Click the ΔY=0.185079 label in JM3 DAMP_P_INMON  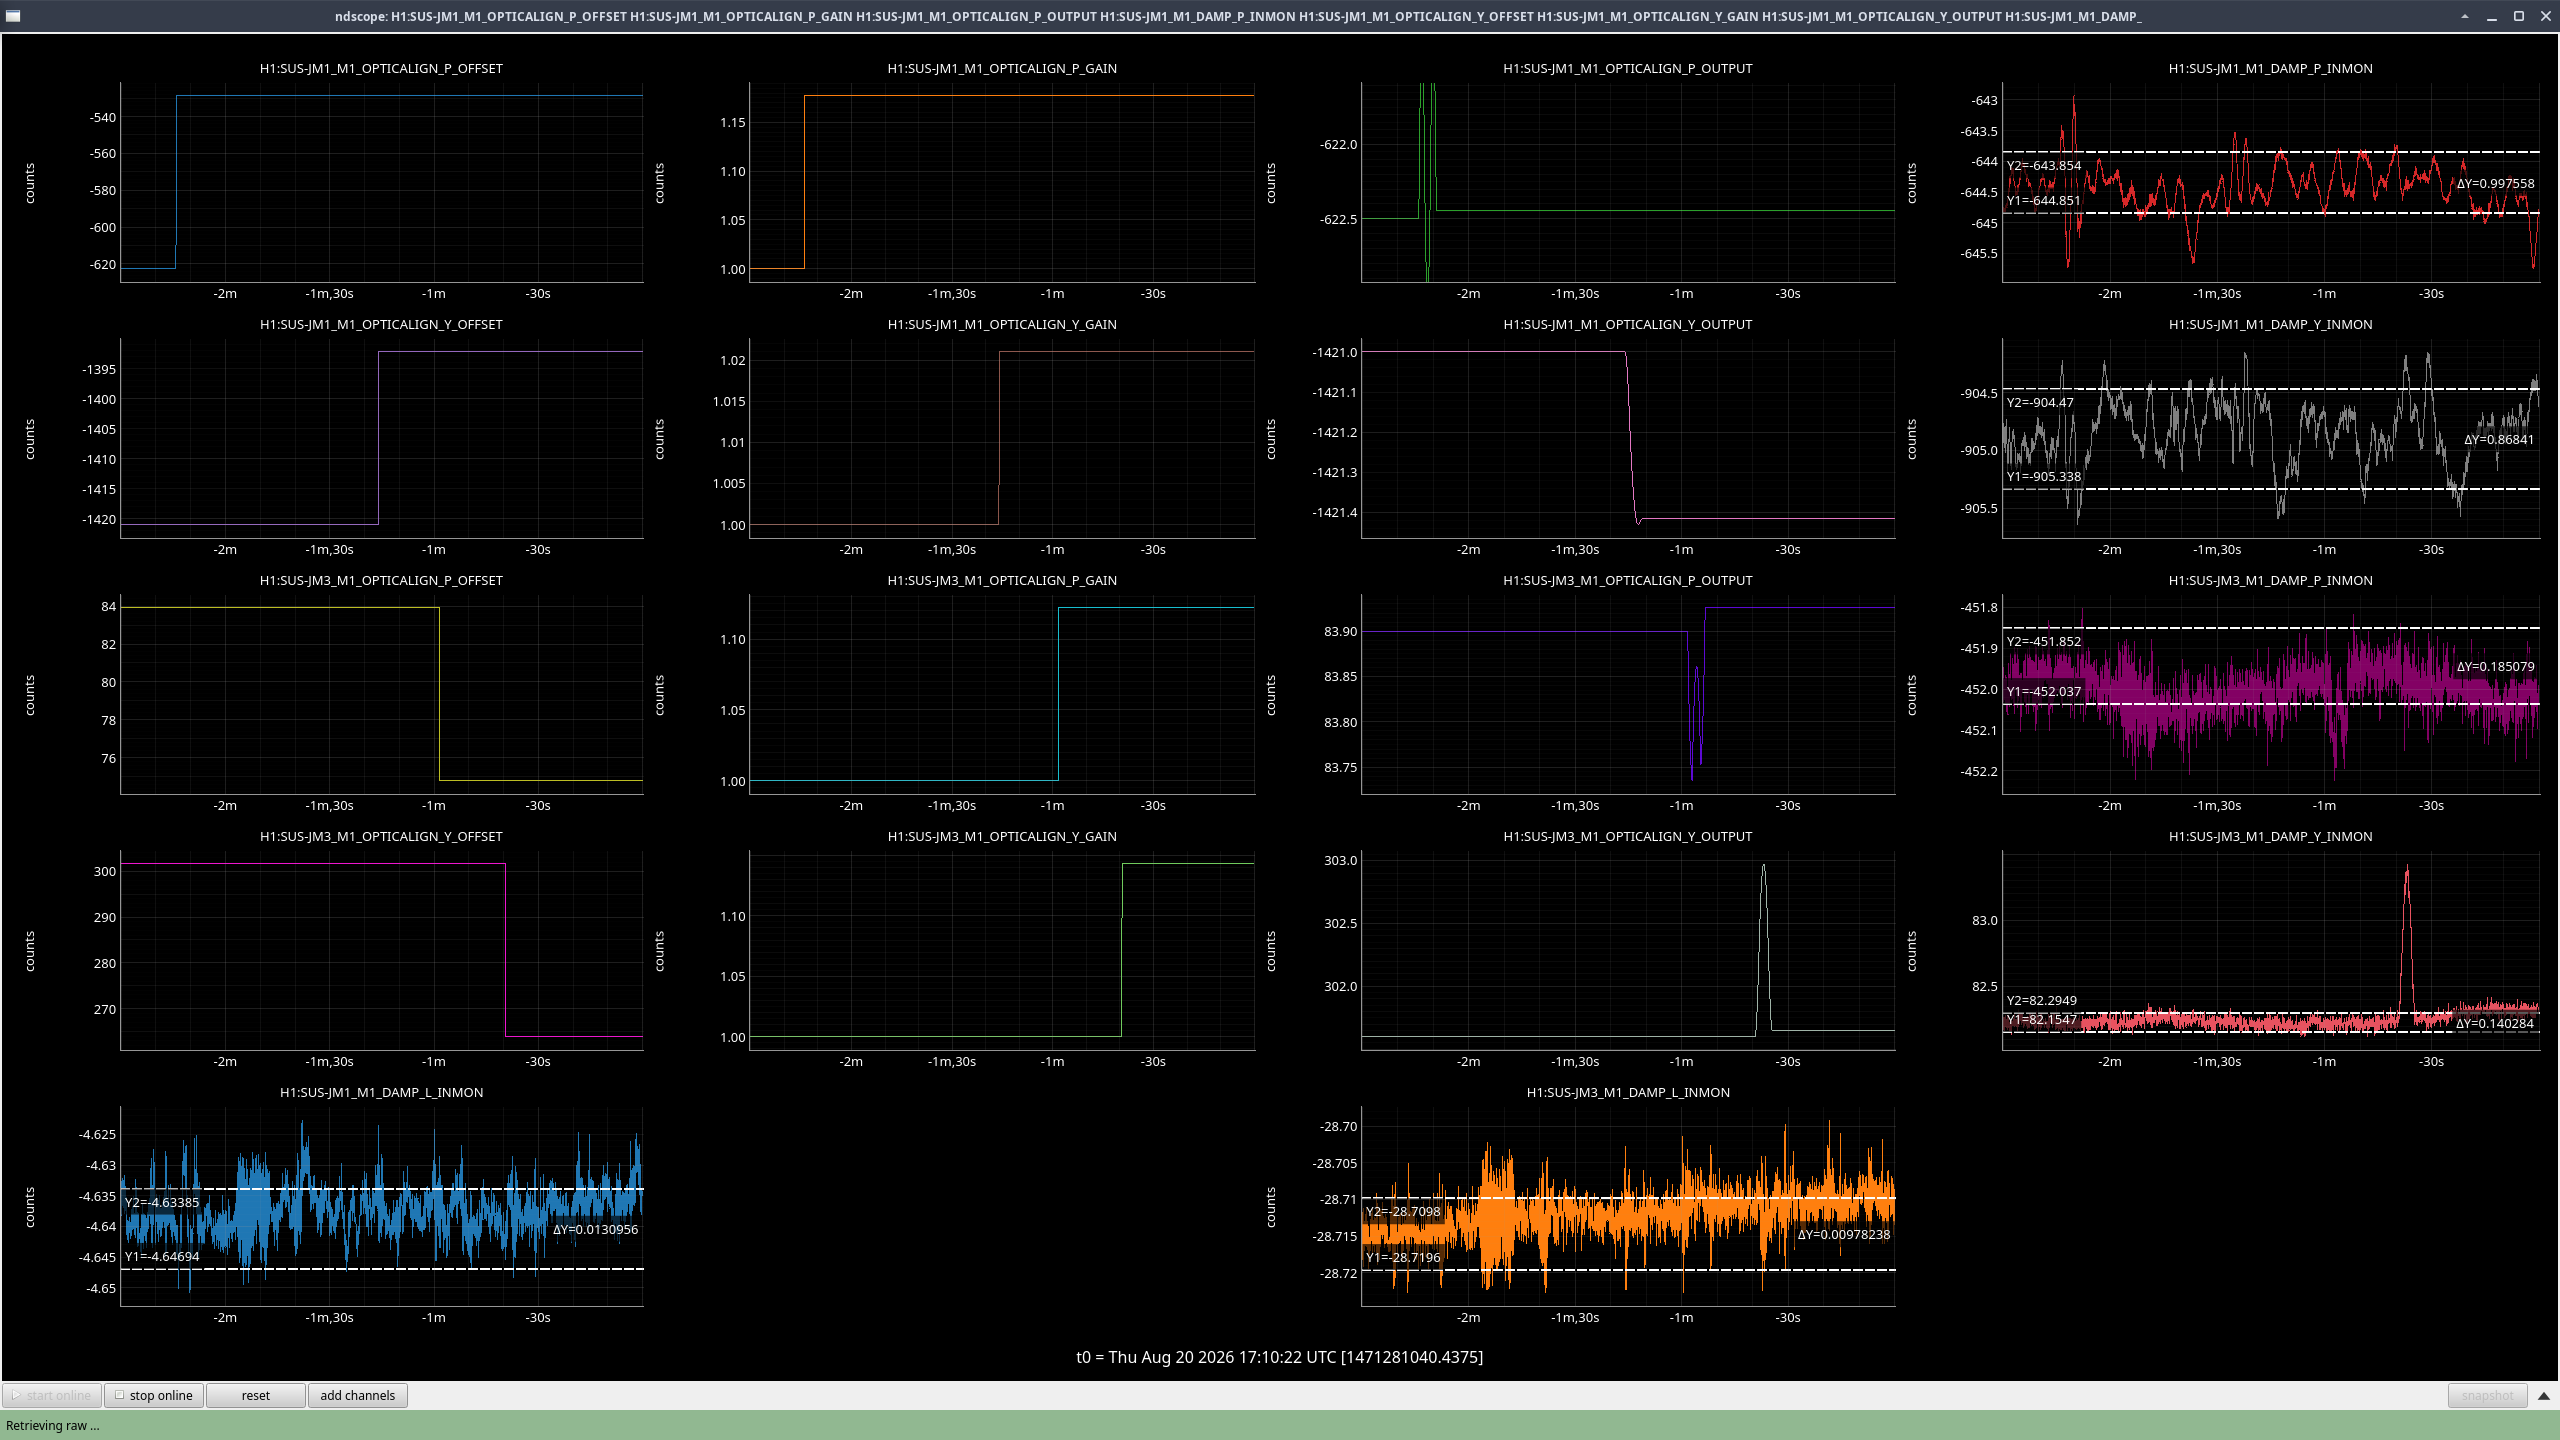click(2496, 667)
